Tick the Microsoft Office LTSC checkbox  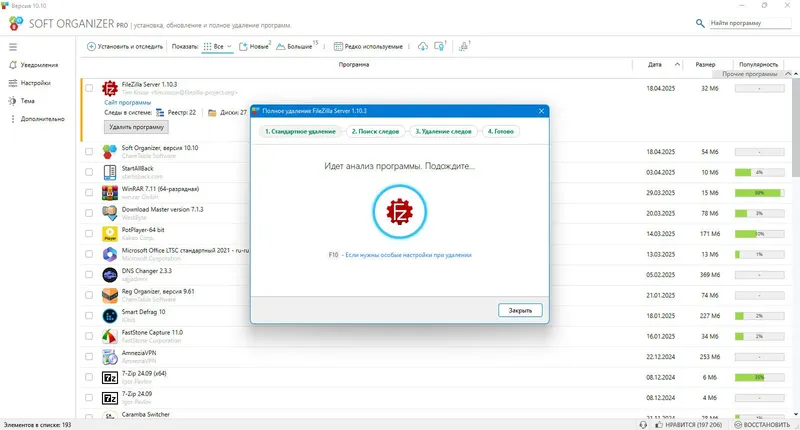[89, 254]
